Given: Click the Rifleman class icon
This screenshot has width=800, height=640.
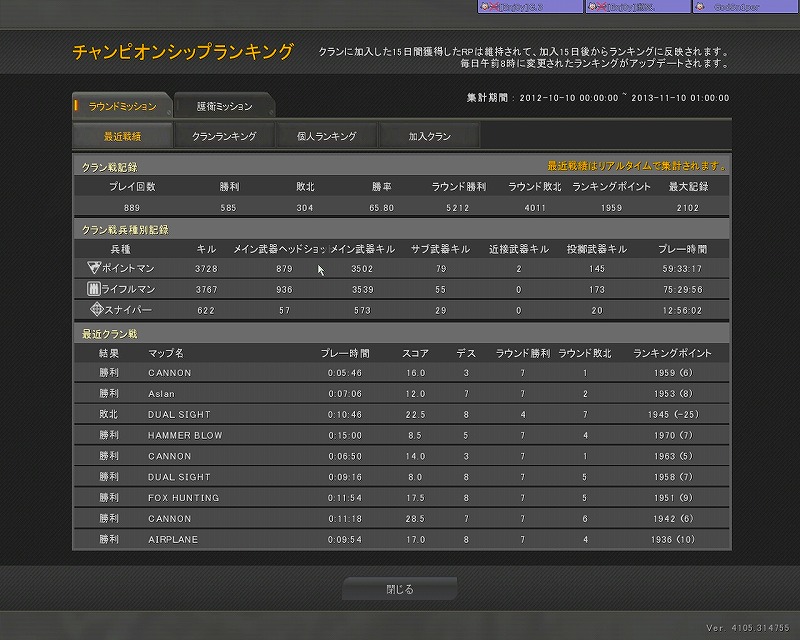Looking at the screenshot, I should click(94, 289).
